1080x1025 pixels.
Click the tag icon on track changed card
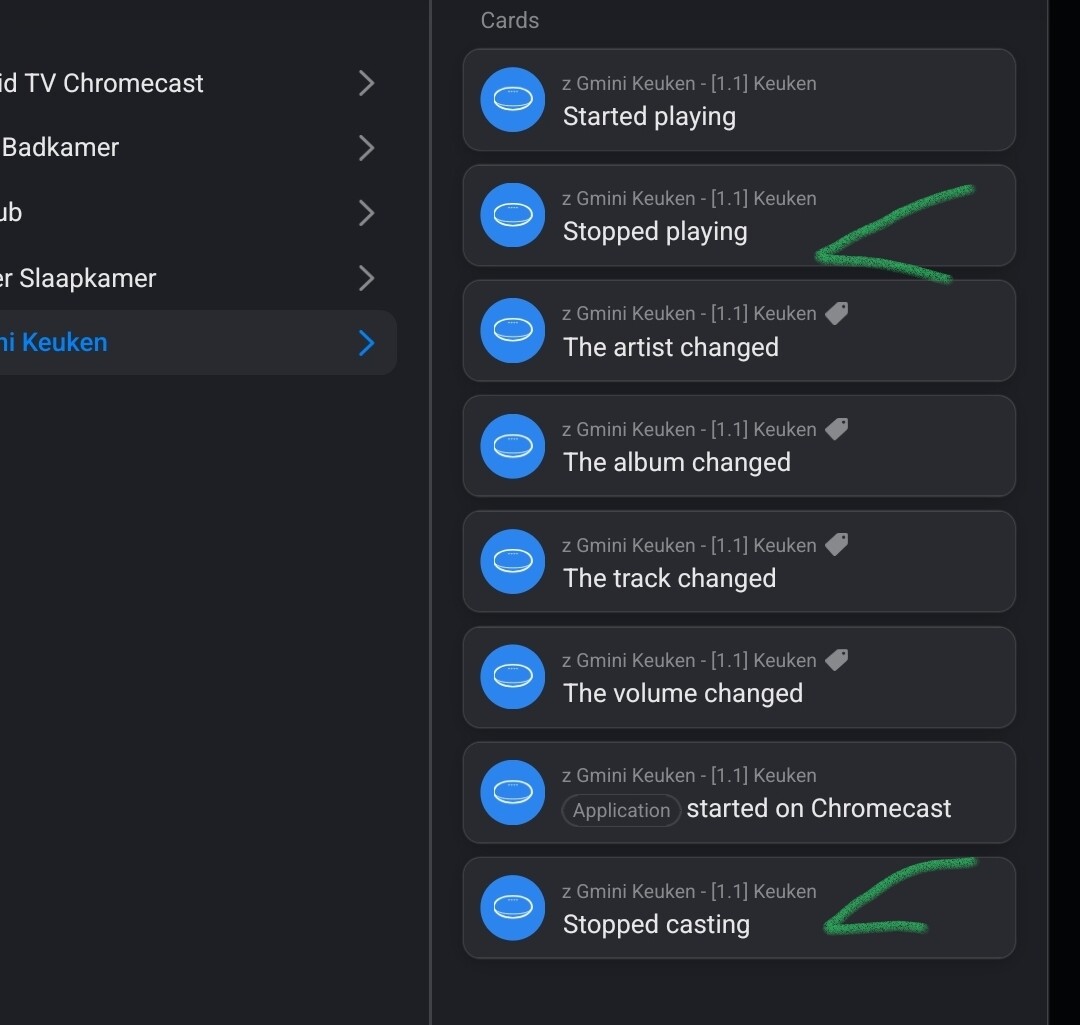837,545
